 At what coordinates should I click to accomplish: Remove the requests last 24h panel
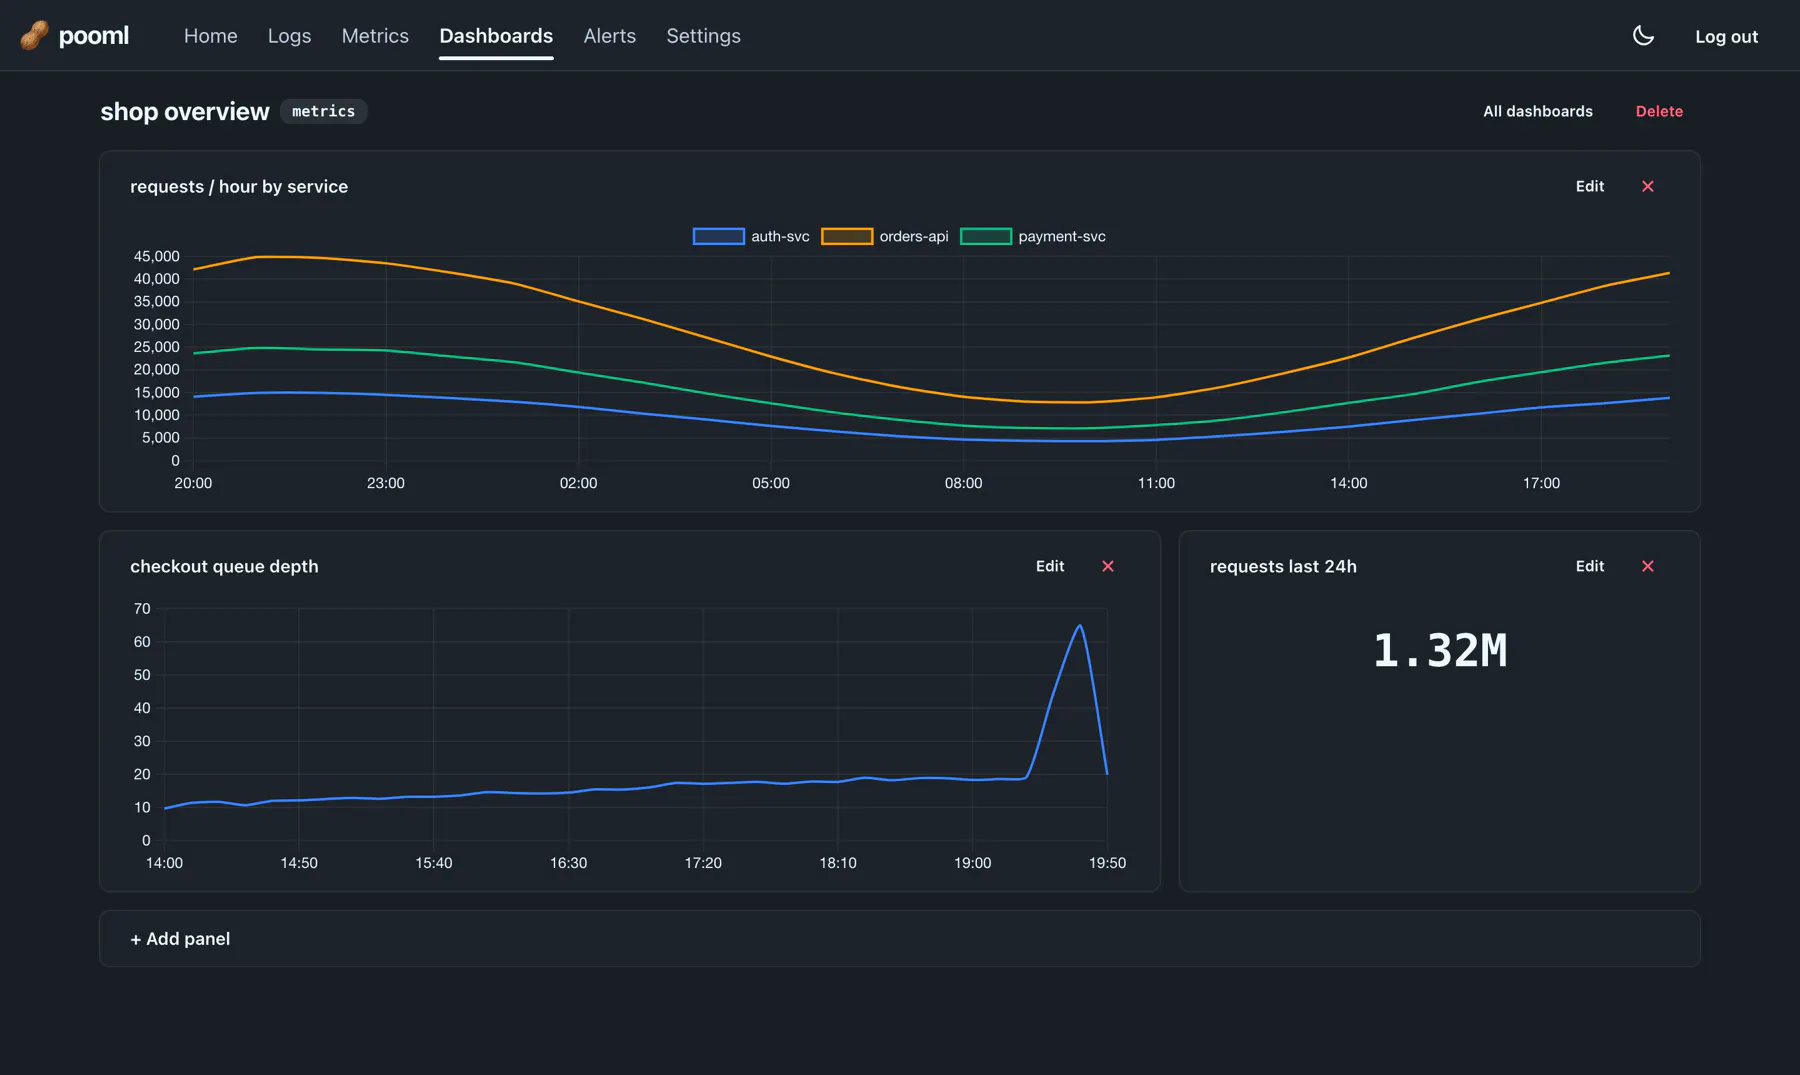[1648, 566]
